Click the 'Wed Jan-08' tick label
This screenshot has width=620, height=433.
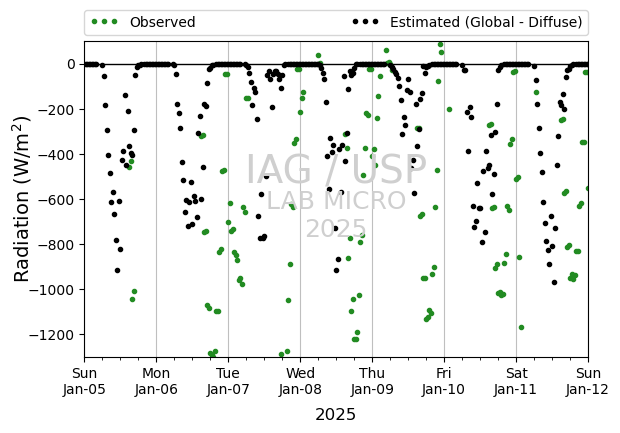tap(300, 381)
